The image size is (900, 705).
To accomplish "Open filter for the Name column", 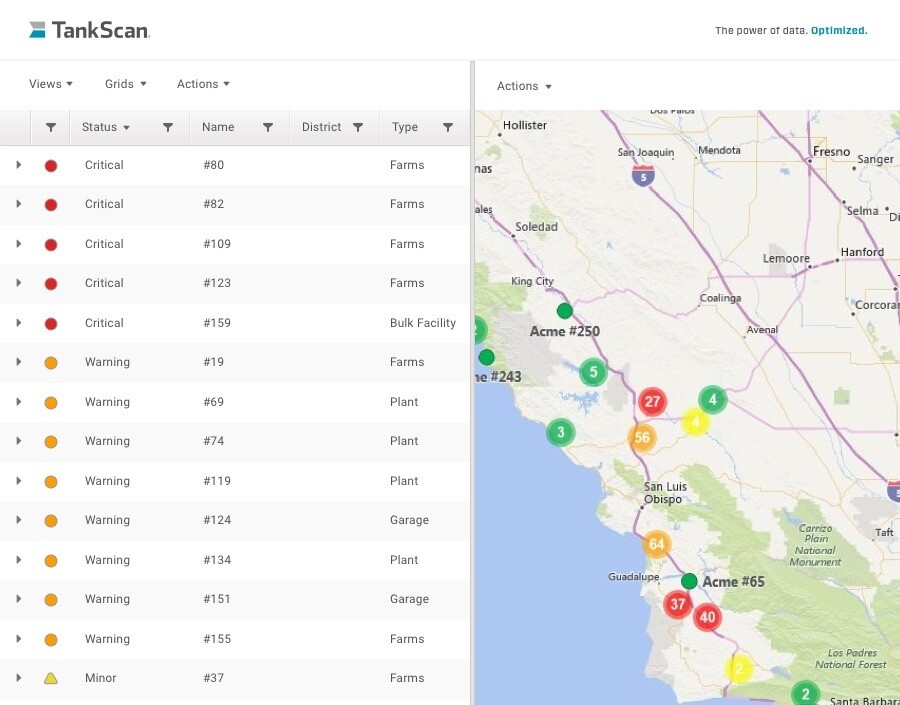I will tap(268, 127).
